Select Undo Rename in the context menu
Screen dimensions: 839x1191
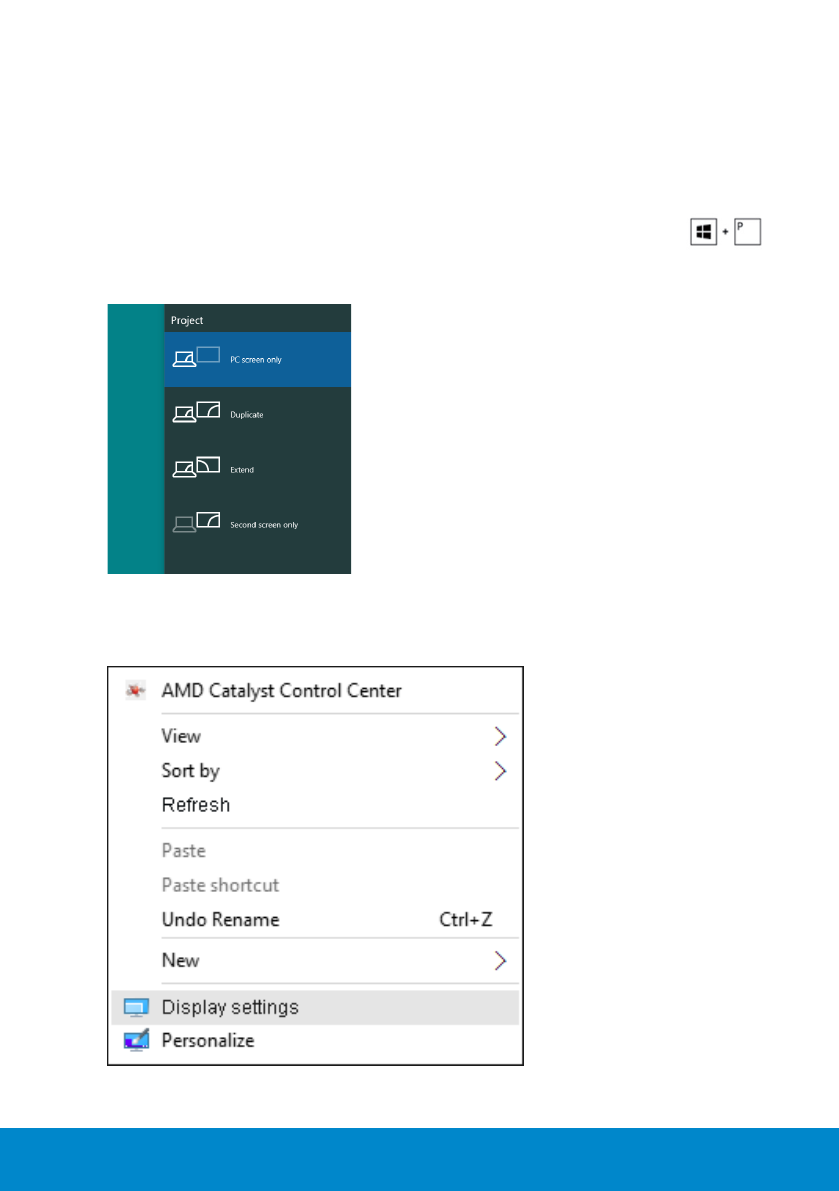click(220, 920)
